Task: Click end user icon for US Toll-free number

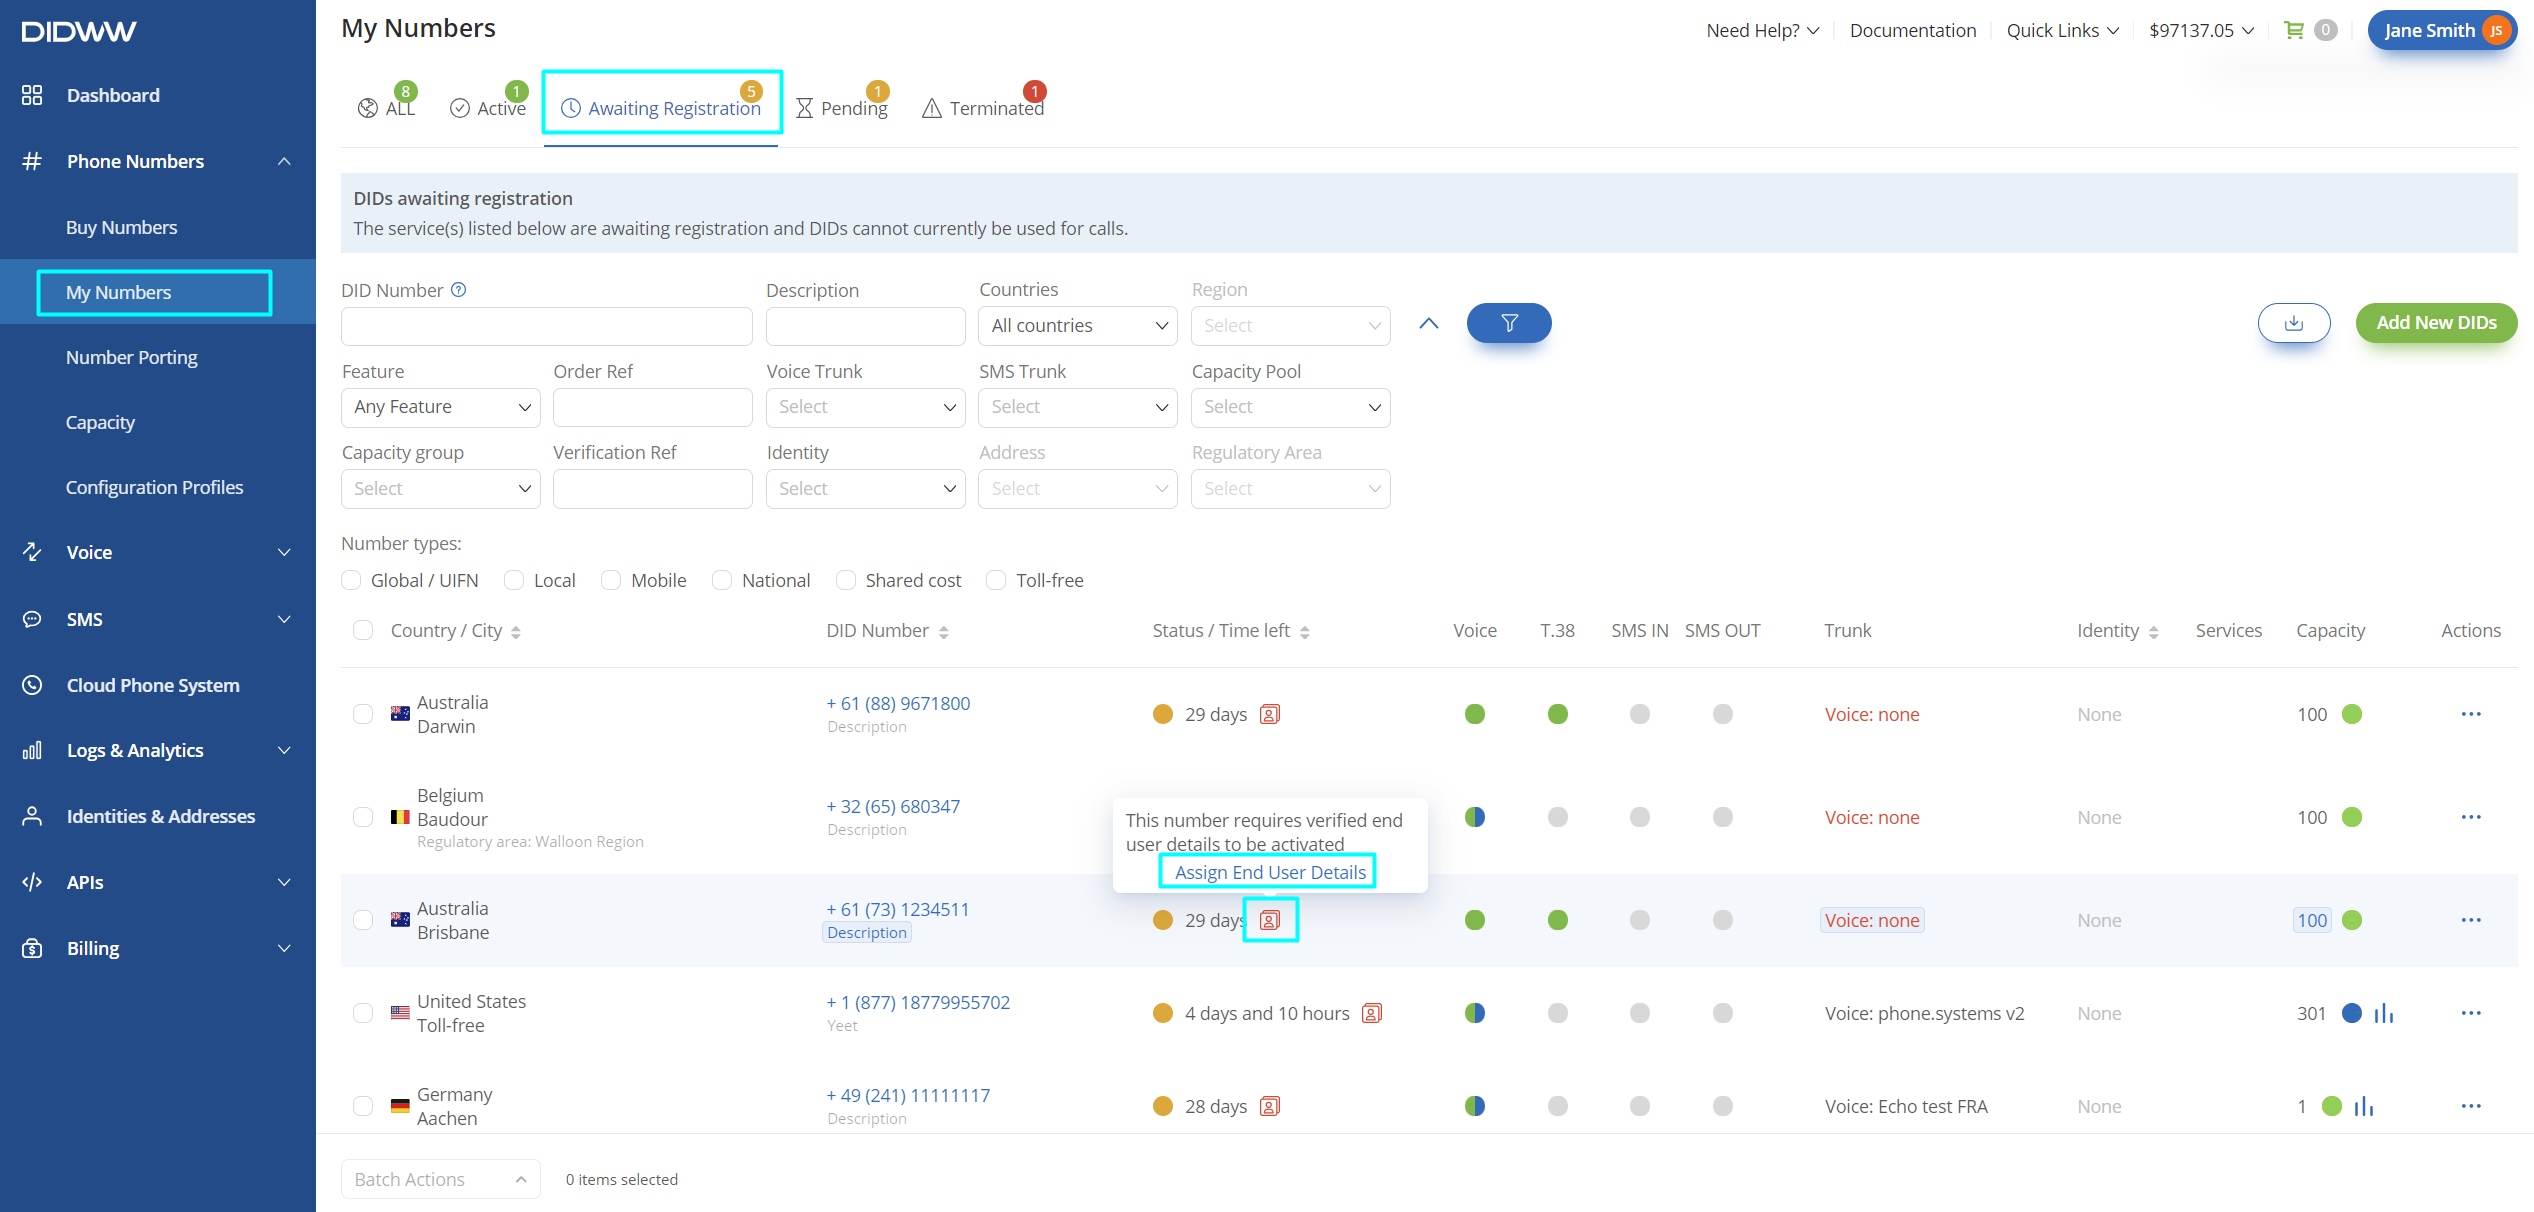Action: coord(1372,1013)
